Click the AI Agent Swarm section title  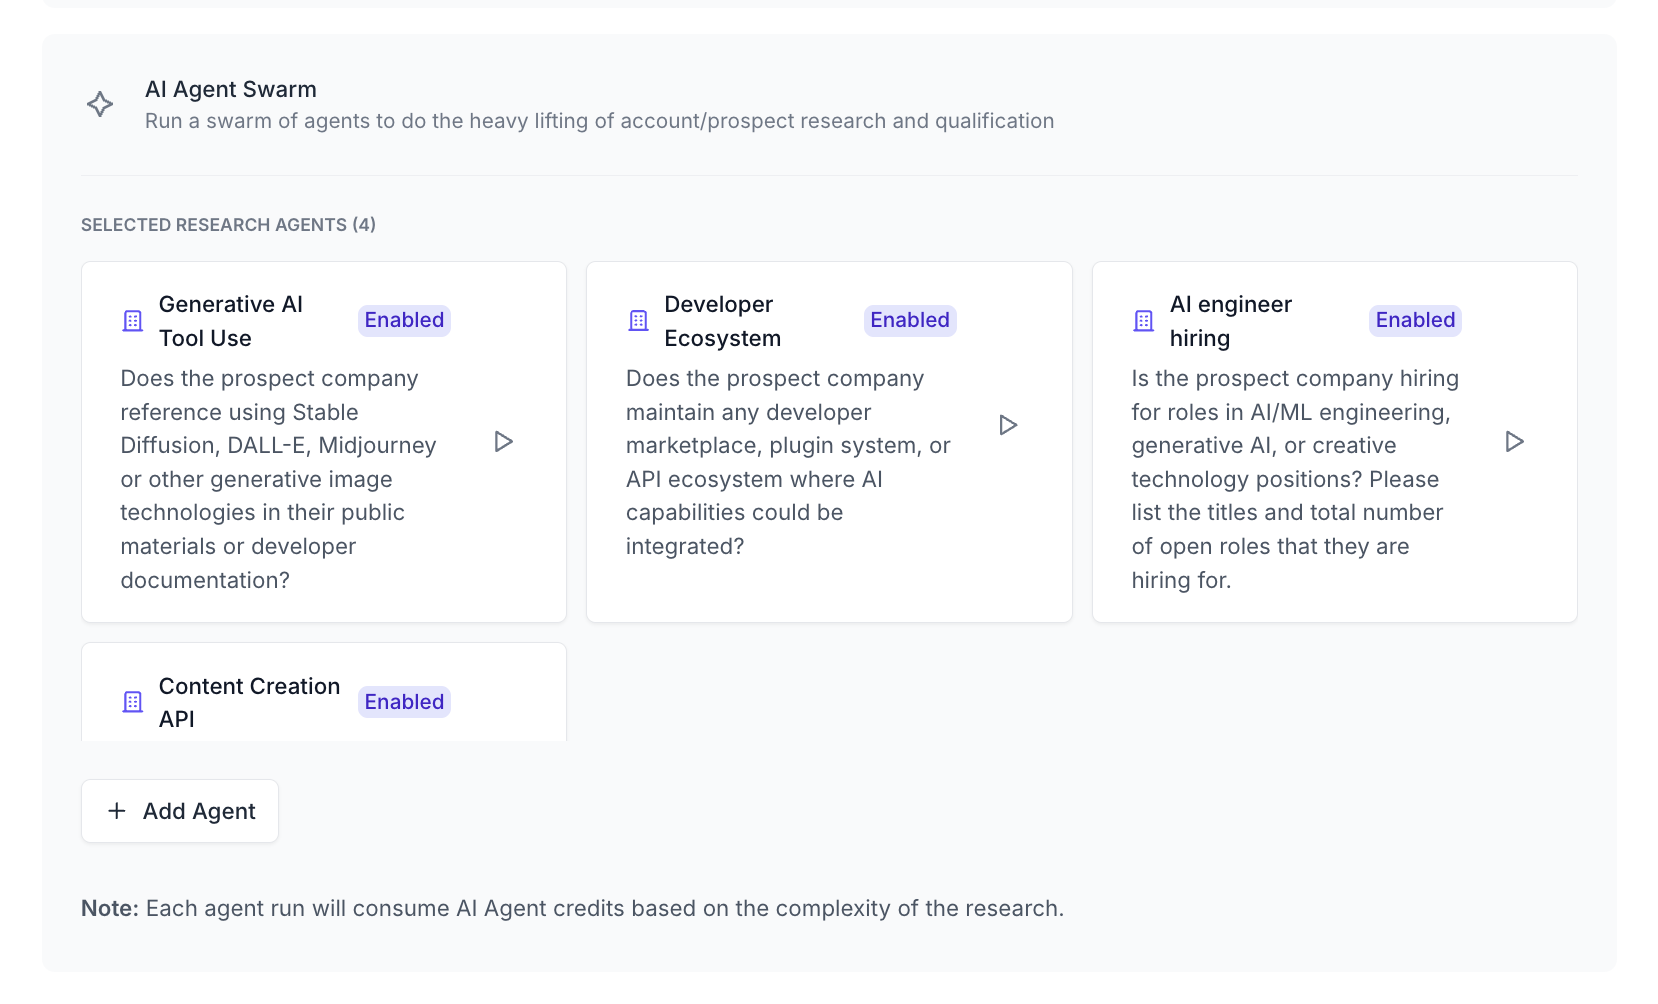click(x=231, y=89)
